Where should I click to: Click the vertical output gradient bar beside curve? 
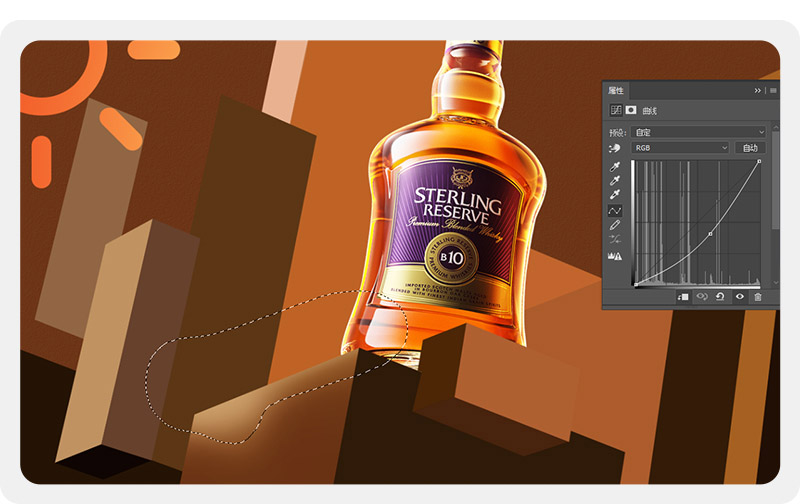point(633,222)
